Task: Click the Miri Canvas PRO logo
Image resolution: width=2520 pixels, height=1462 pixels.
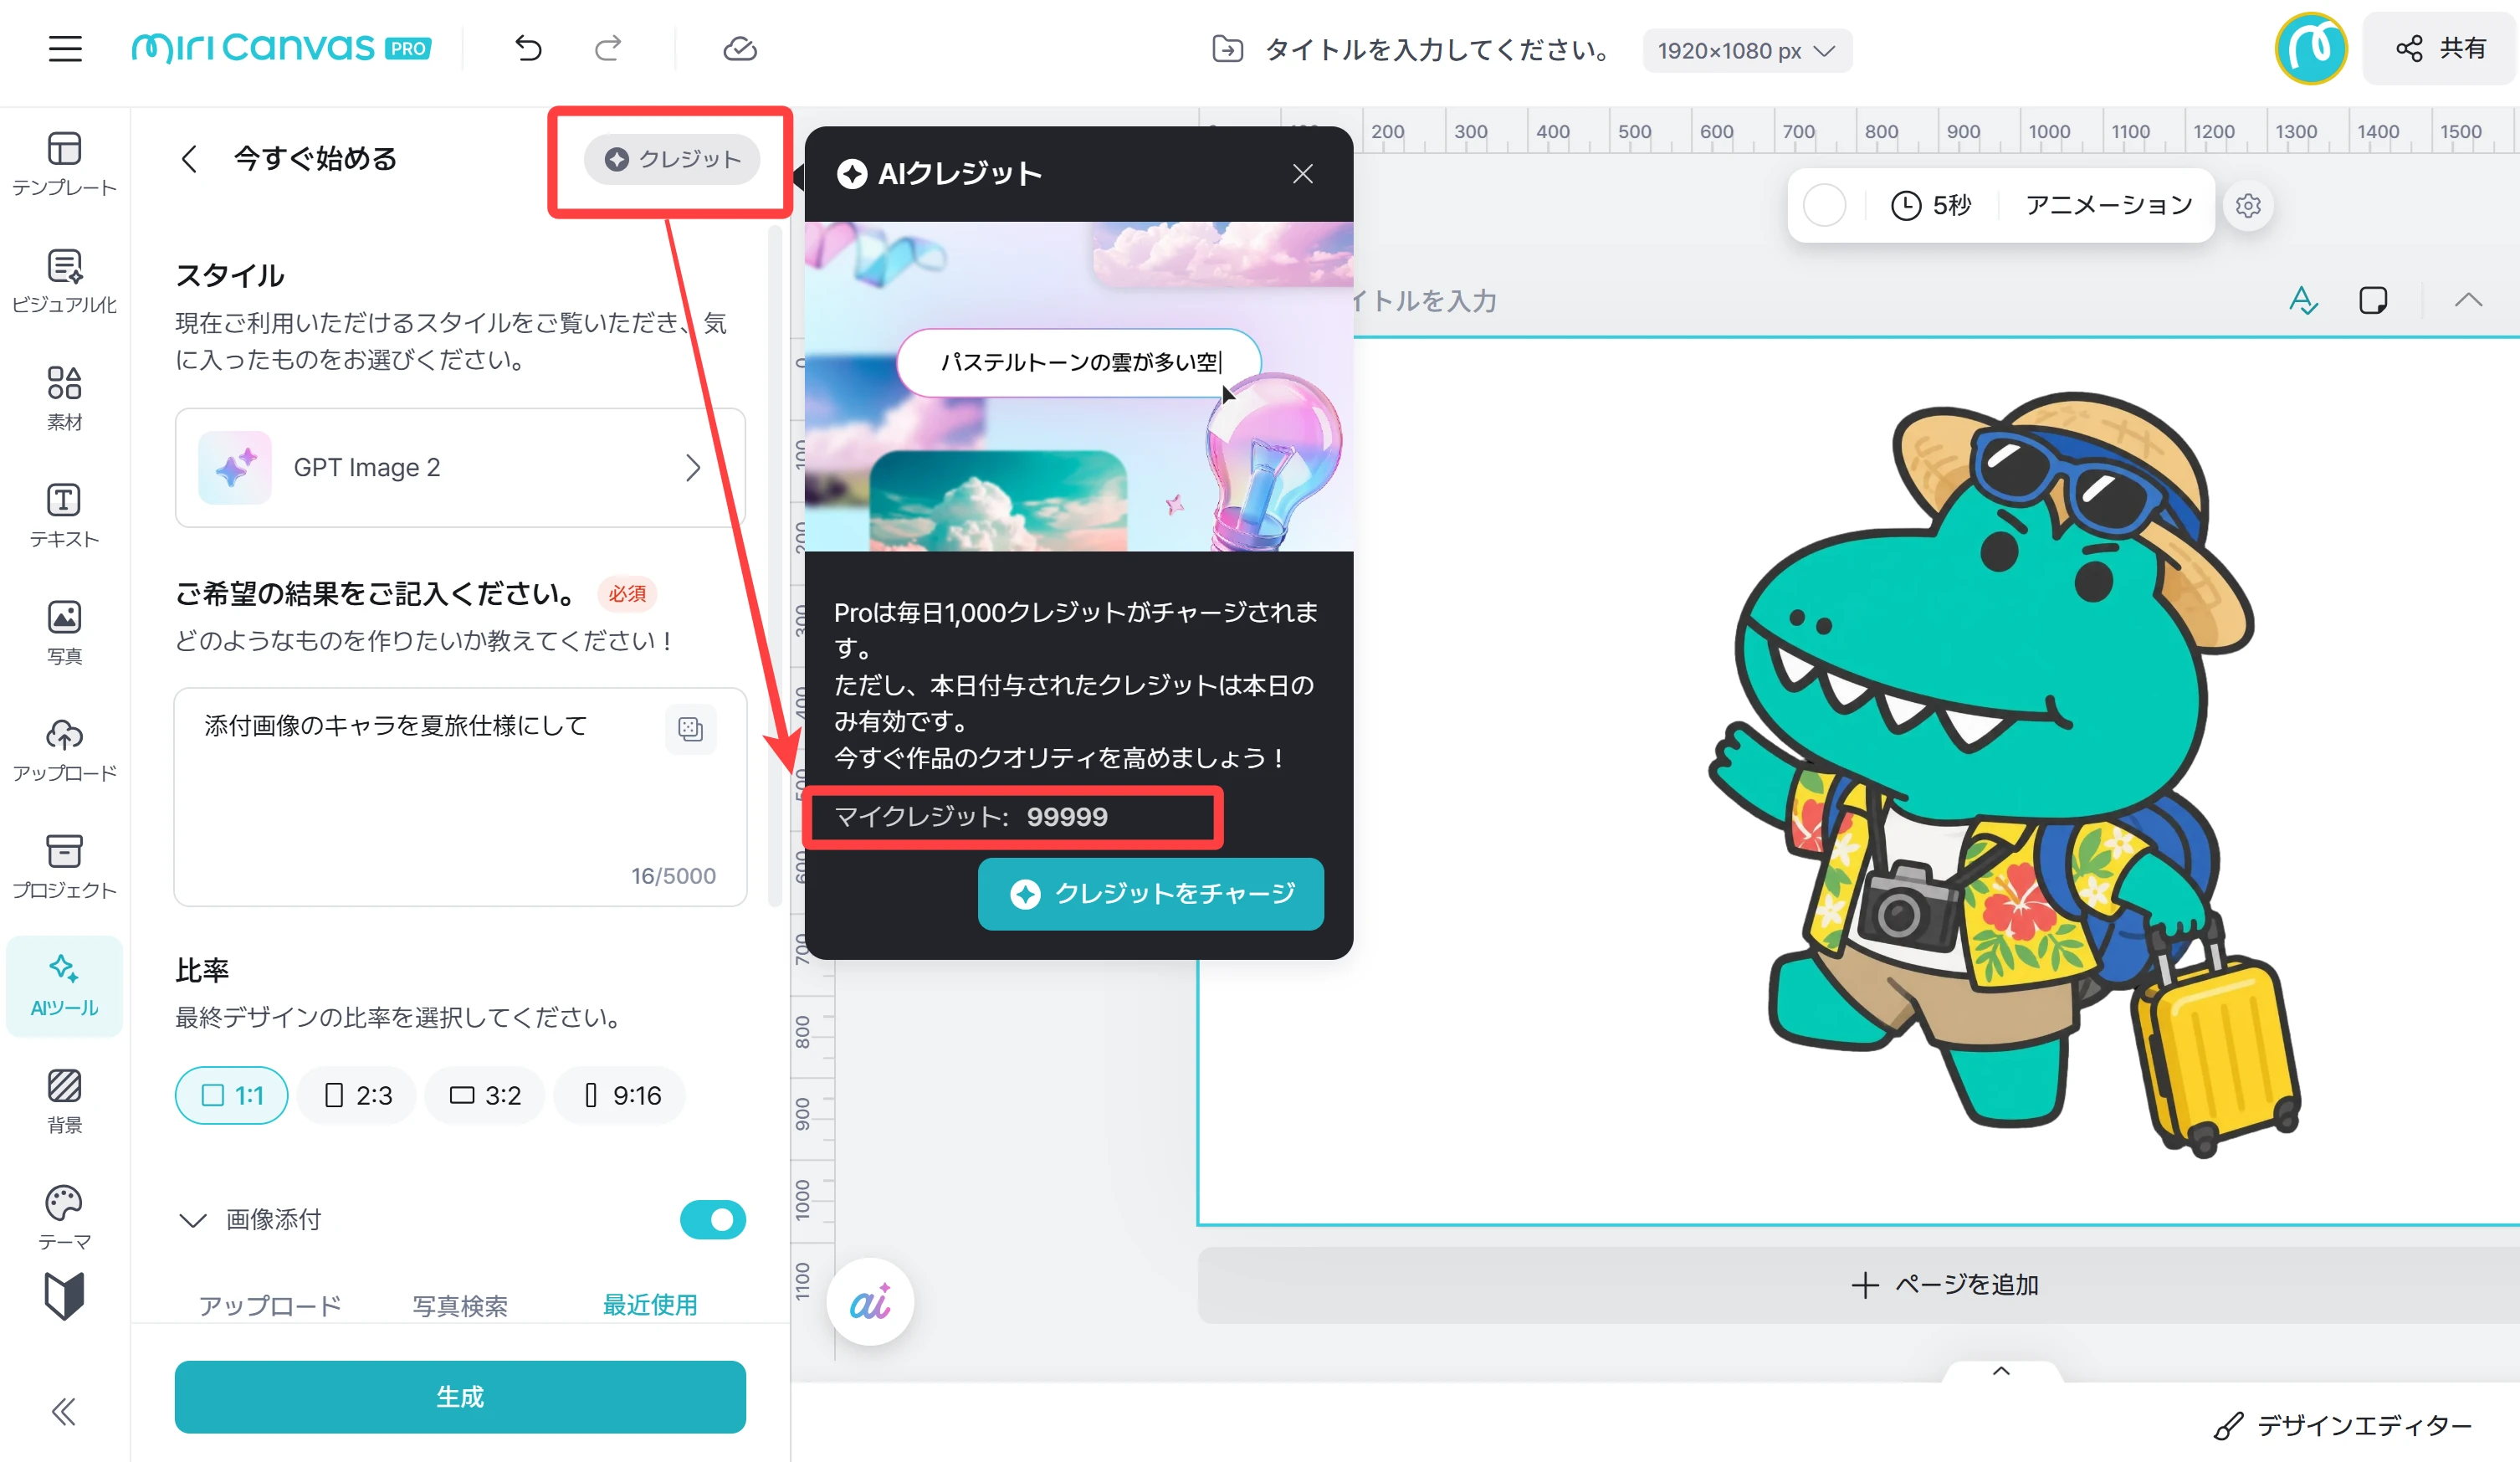Action: [x=281, y=48]
